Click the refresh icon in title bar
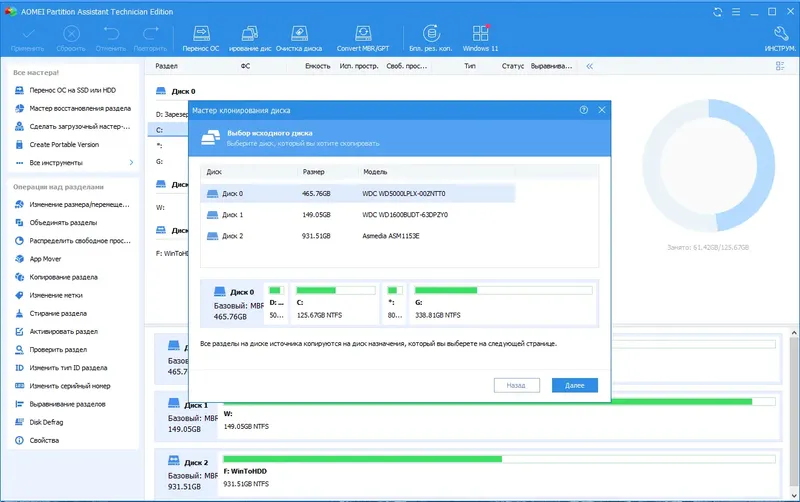This screenshot has height=502, width=800. pyautogui.click(x=717, y=12)
